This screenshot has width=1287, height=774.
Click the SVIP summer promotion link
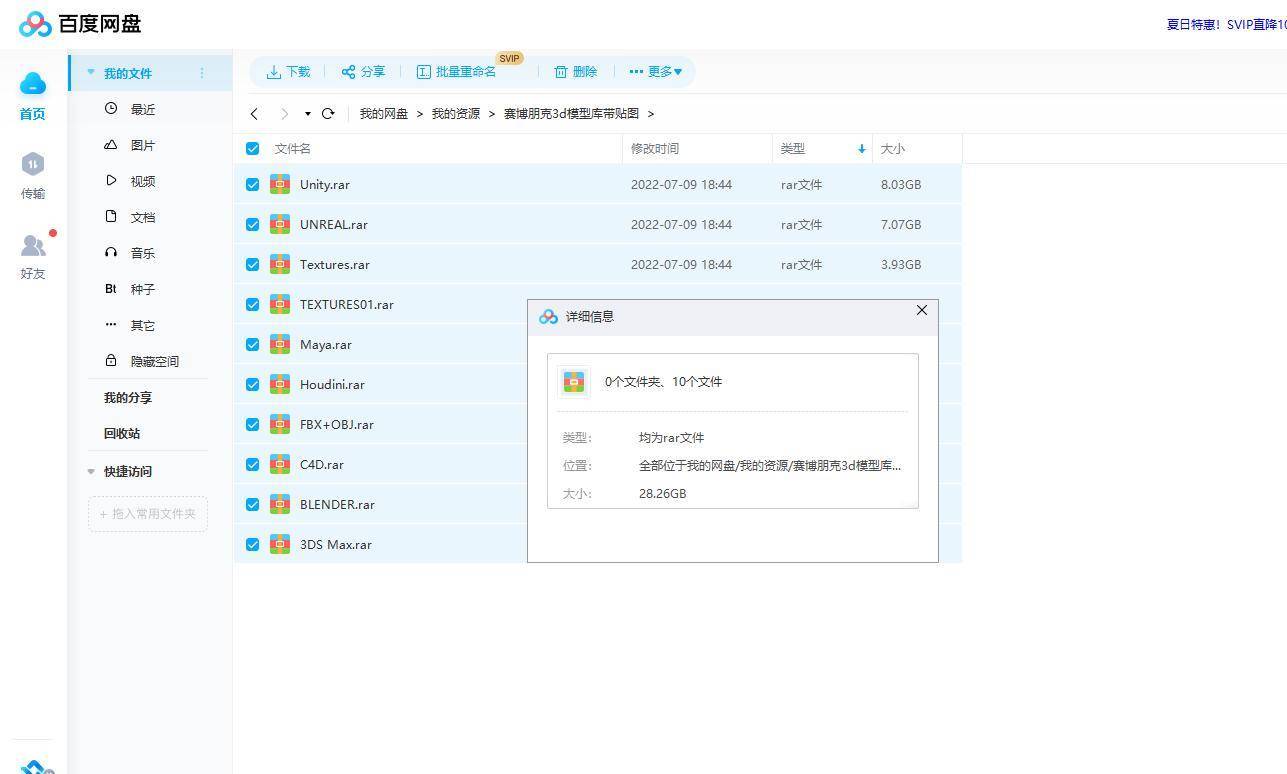point(1226,24)
